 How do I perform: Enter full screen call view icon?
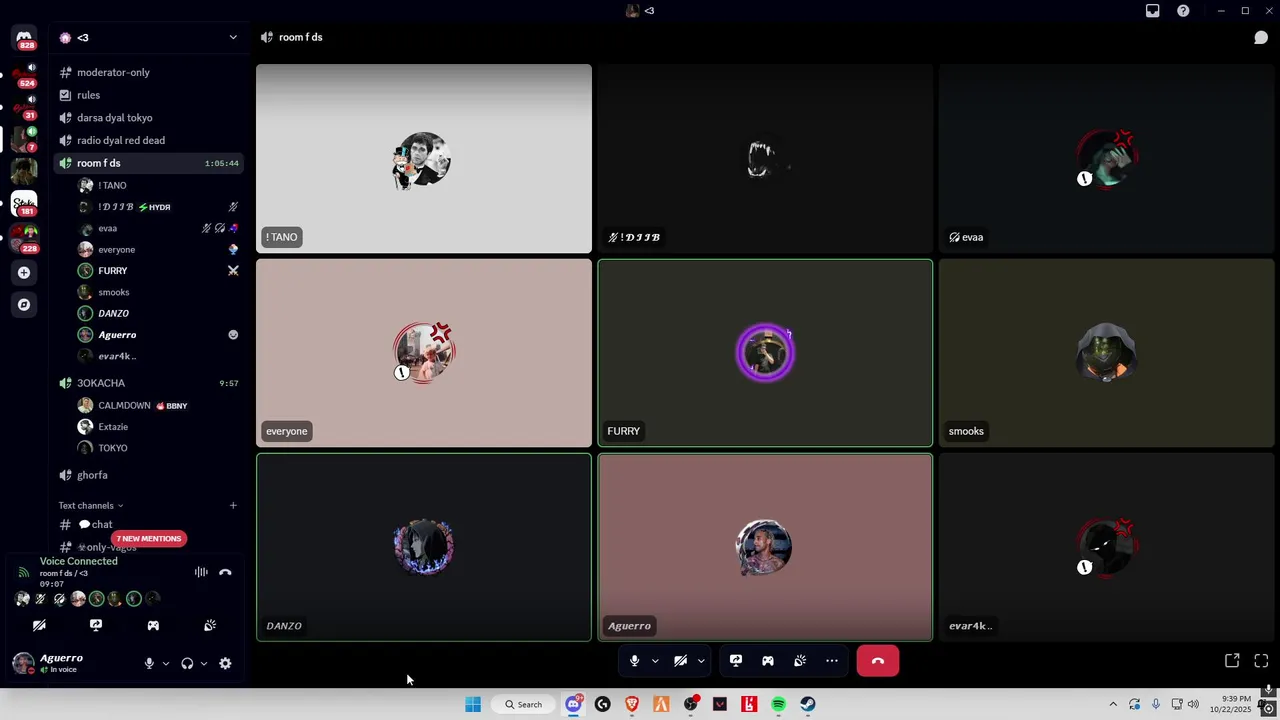(1261, 661)
